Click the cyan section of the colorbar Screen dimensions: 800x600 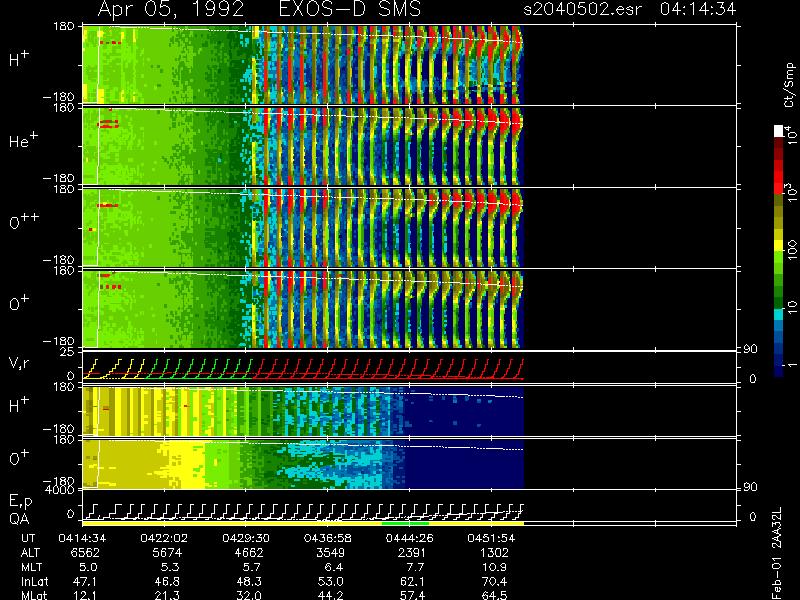[779, 313]
